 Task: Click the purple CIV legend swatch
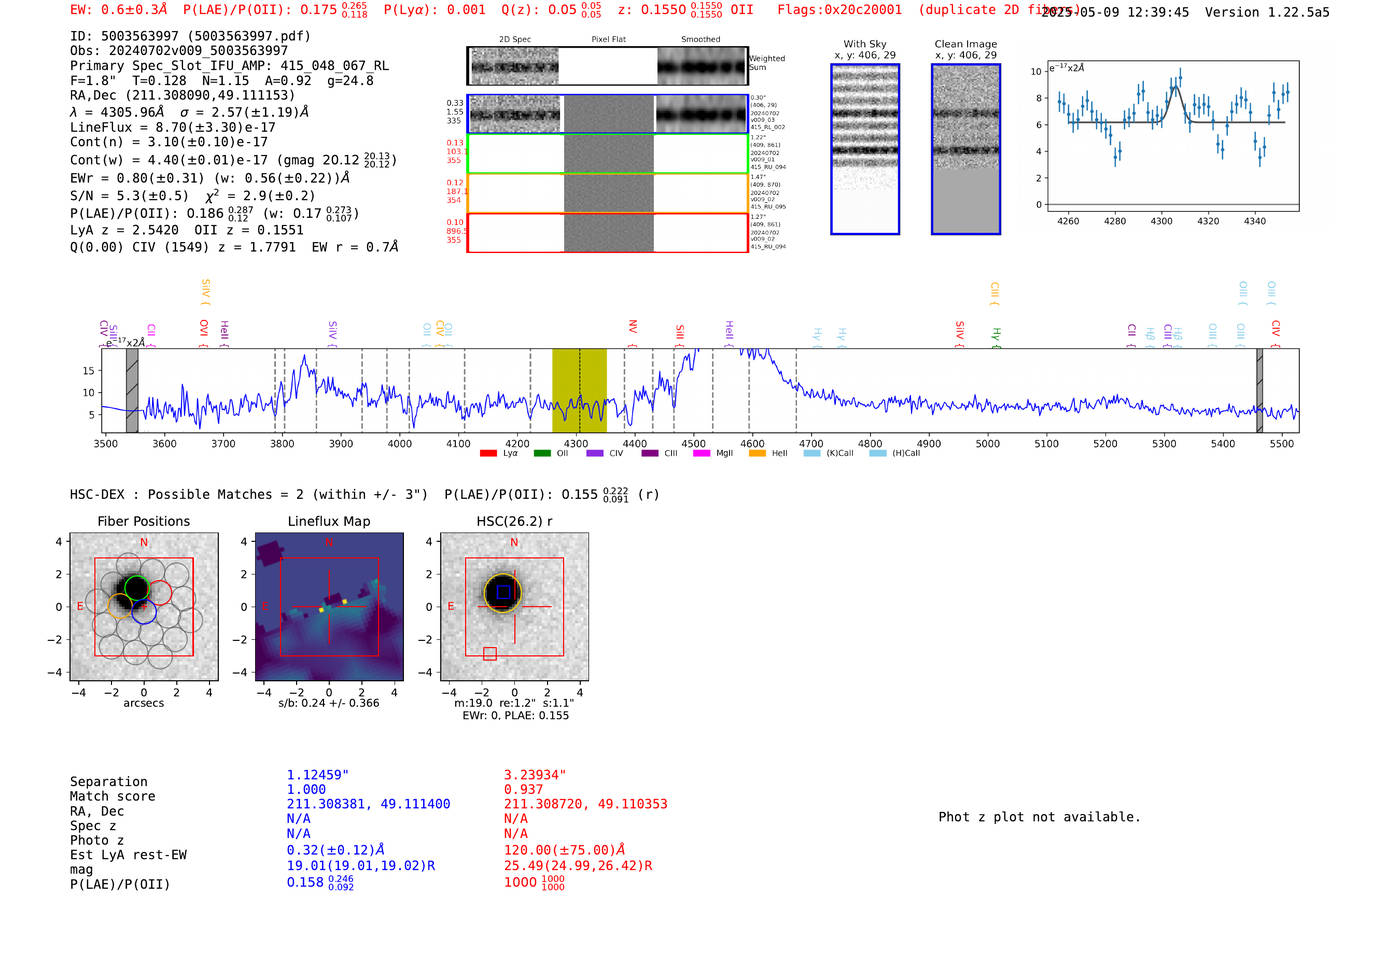(x=595, y=453)
